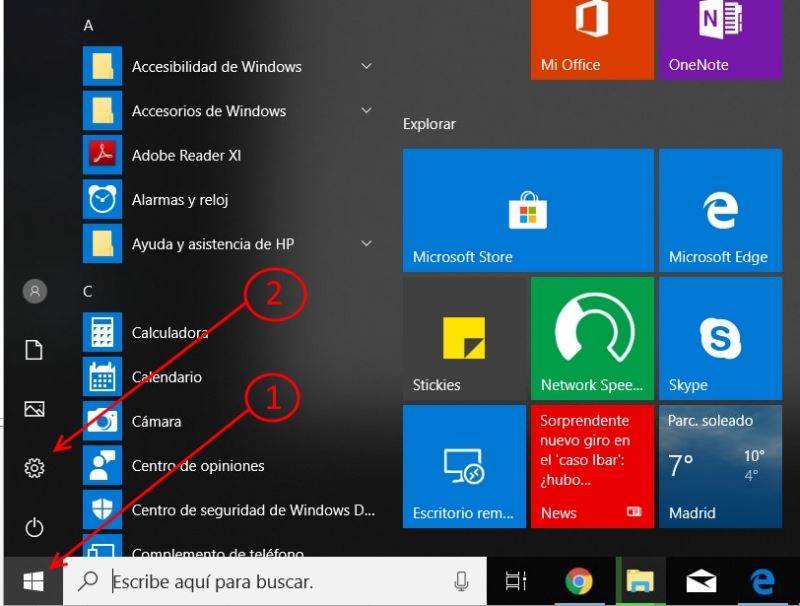This screenshot has height=606, width=800.
Task: Launch the Cámara app
Action: pyautogui.click(x=229, y=421)
